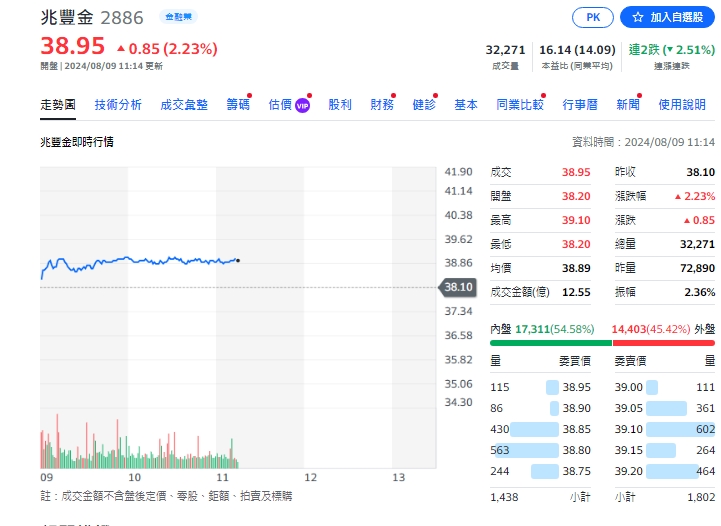Select the 走勢圖 tab

[x=57, y=105]
